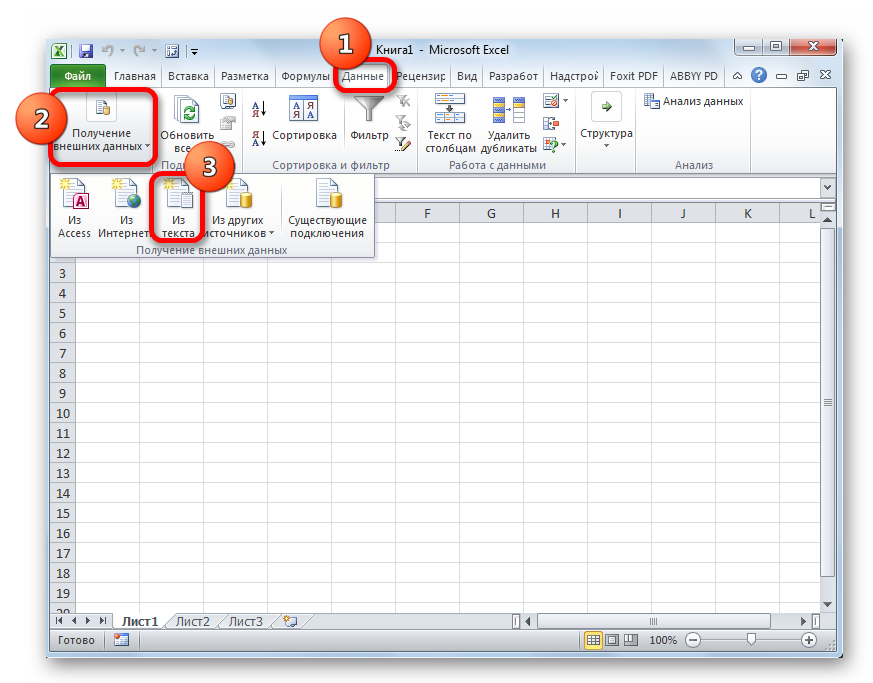Click Текст по столбцам icon

click(450, 108)
